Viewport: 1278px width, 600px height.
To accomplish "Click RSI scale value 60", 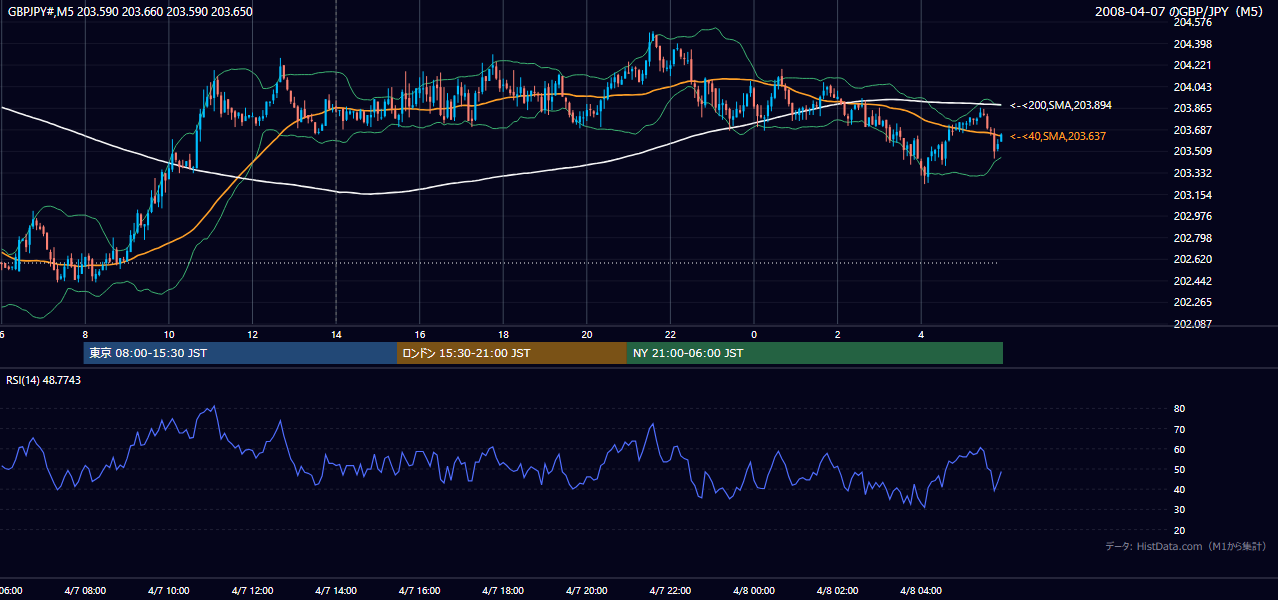I will [x=1179, y=449].
